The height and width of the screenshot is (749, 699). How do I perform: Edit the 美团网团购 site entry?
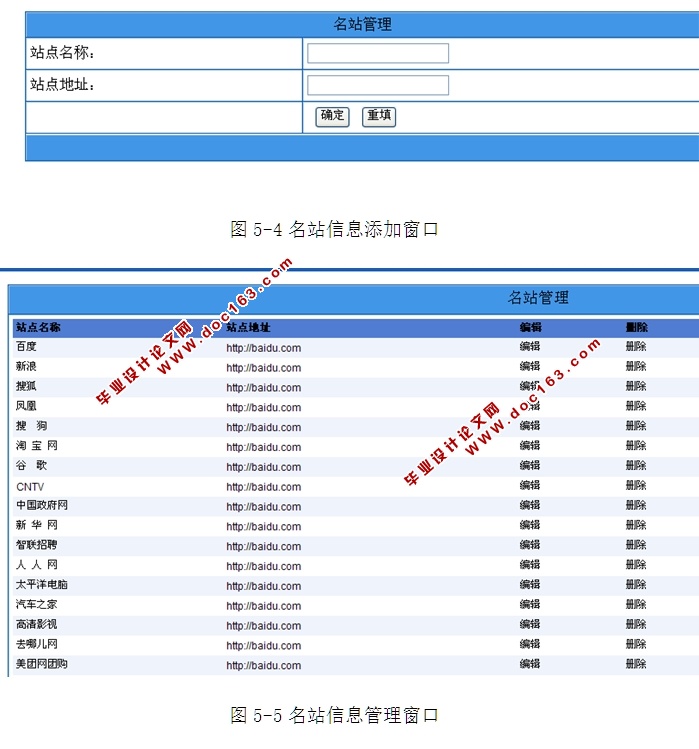pyautogui.click(x=530, y=664)
